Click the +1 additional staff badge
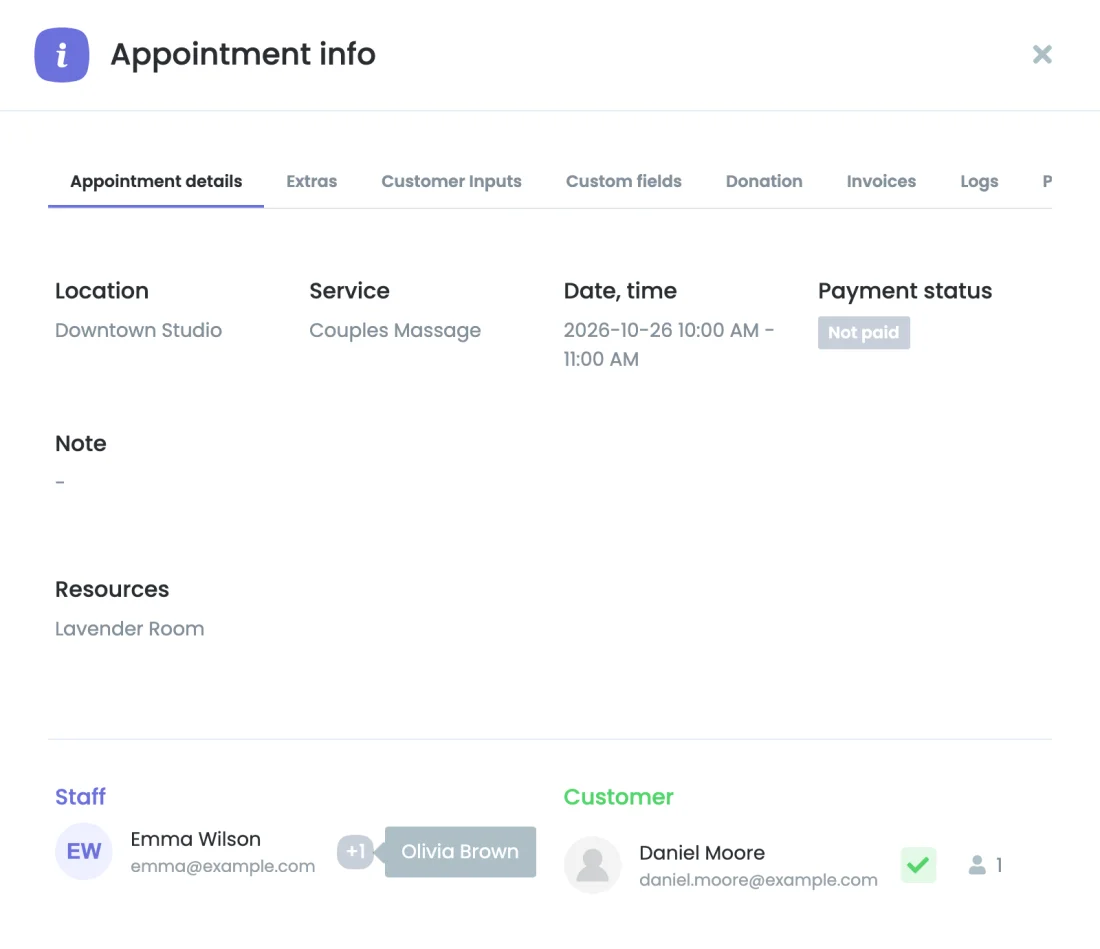This screenshot has width=1100, height=949. coord(355,852)
